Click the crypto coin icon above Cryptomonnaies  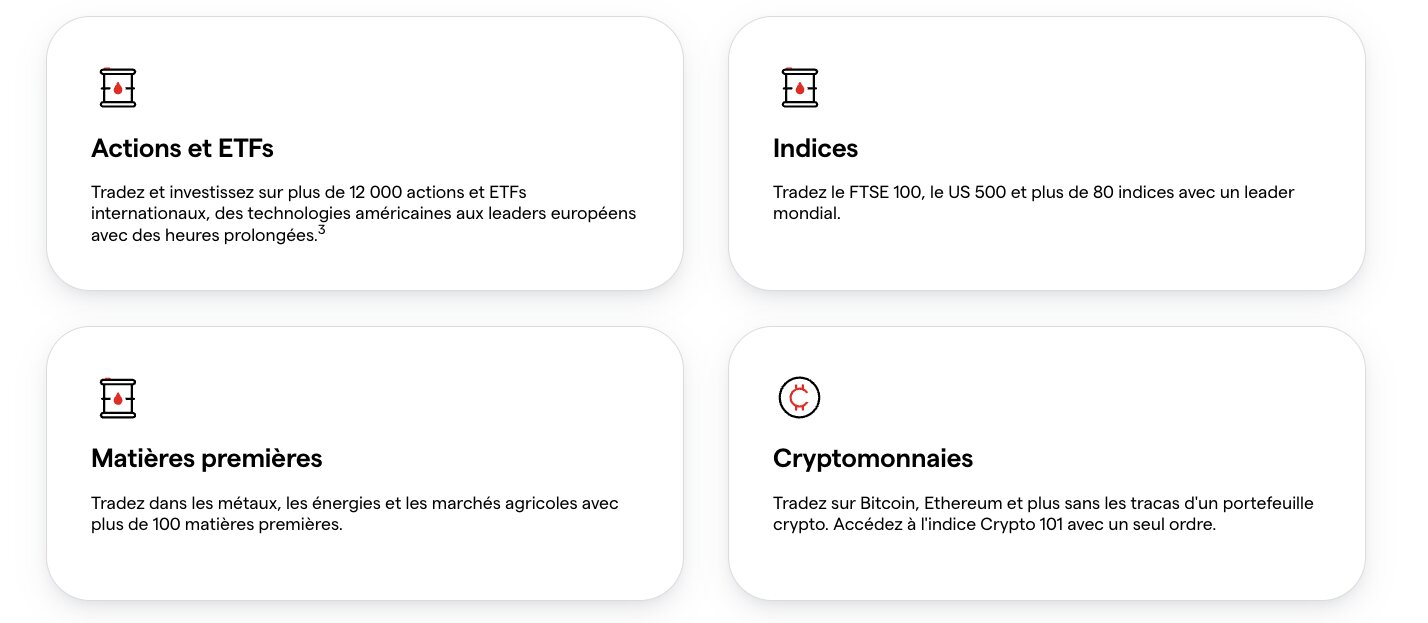point(799,398)
